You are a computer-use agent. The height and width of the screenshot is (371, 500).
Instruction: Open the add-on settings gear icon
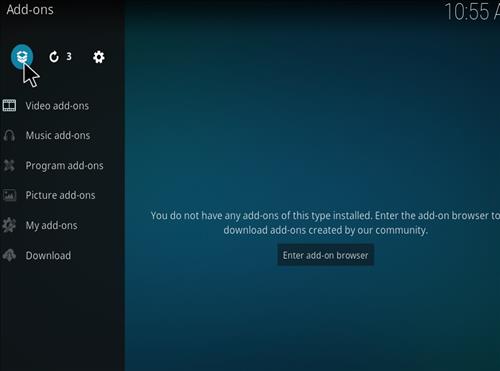99,57
